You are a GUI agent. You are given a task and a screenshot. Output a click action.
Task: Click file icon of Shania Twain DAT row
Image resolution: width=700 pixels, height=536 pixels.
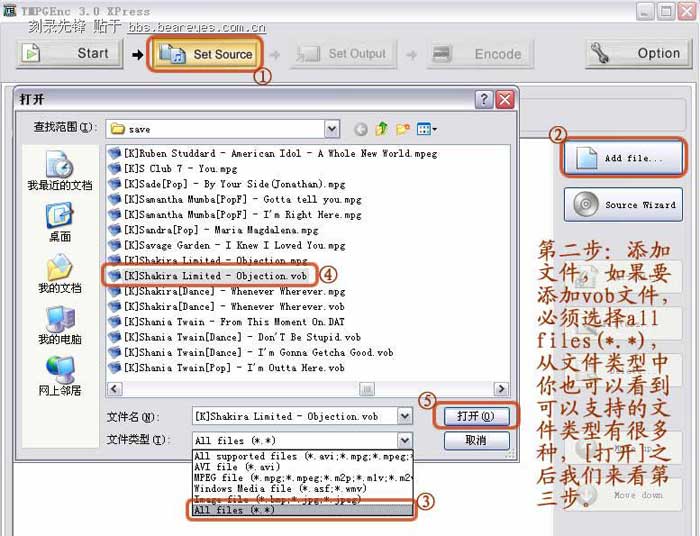(115, 322)
